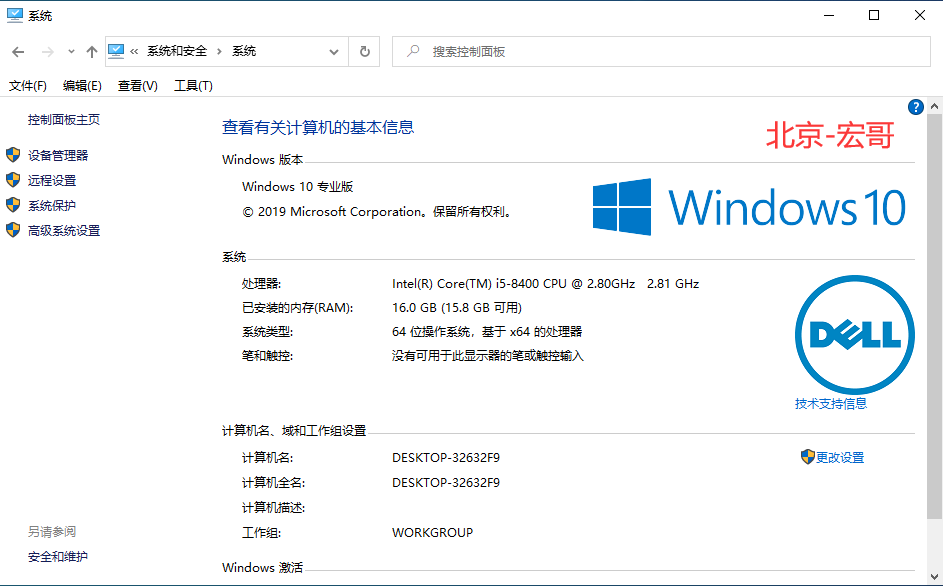Viewport: 943px width, 586px height.
Task: Click the scrollbar down arrow
Action: (934, 576)
